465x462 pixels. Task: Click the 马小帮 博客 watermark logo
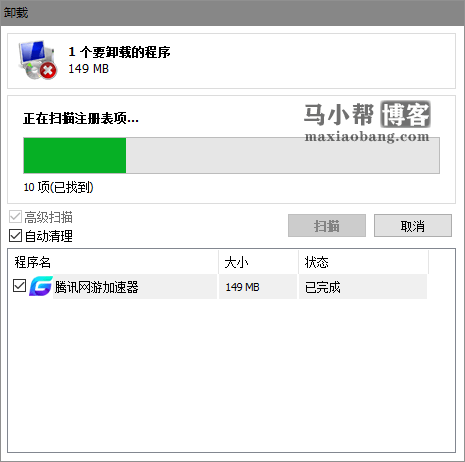click(367, 114)
